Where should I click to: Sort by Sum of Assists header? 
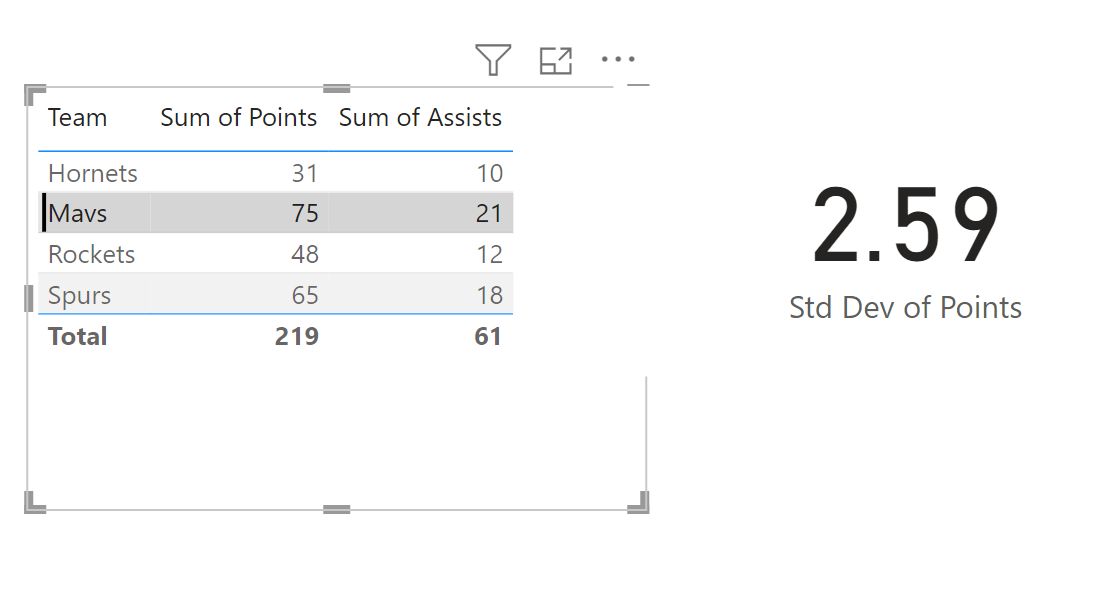coord(420,117)
